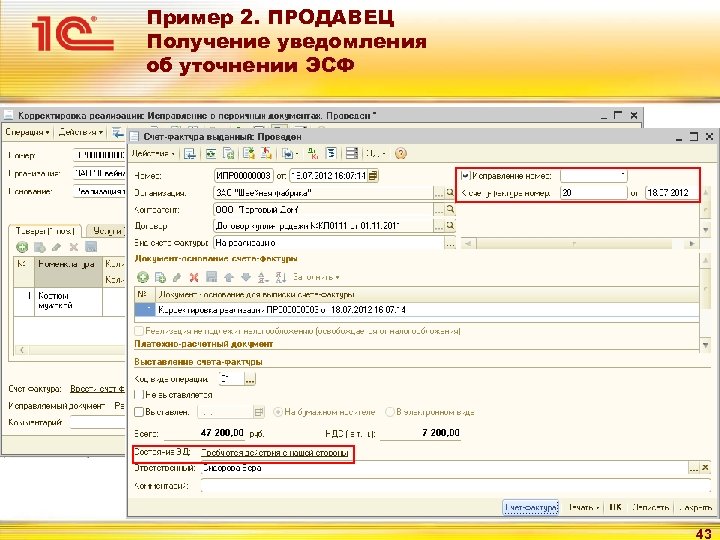
Task: Sort base documents descending (Я-А icon)
Action: tap(281, 277)
